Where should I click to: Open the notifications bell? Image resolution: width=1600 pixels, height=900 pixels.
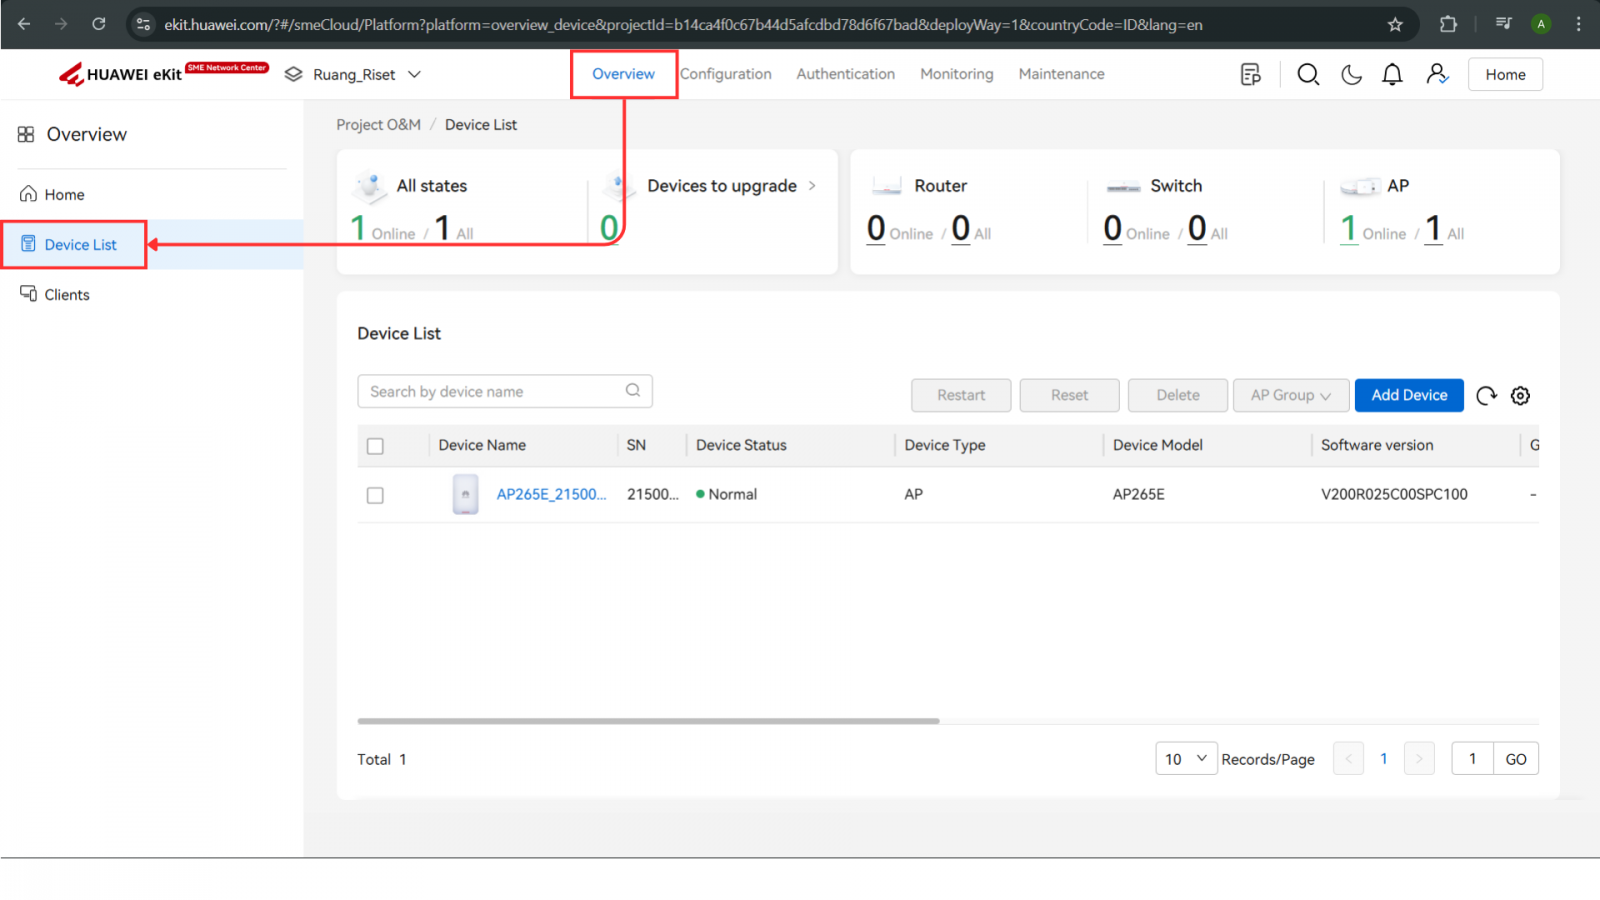pos(1392,75)
